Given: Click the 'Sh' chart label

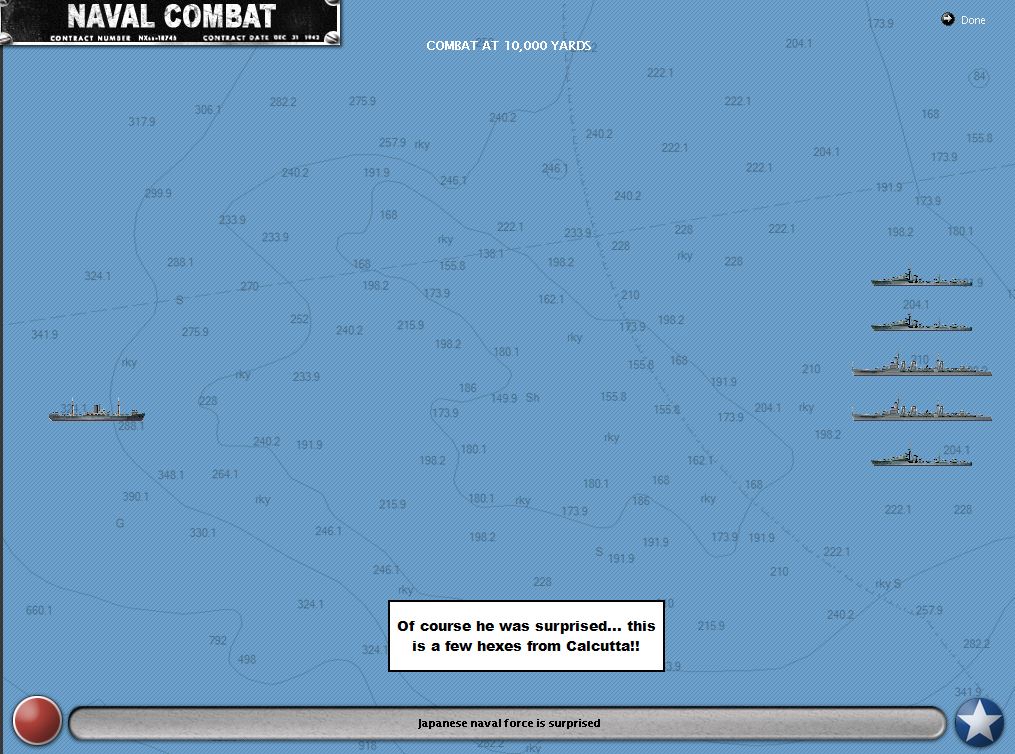Looking at the screenshot, I should pyautogui.click(x=532, y=397).
